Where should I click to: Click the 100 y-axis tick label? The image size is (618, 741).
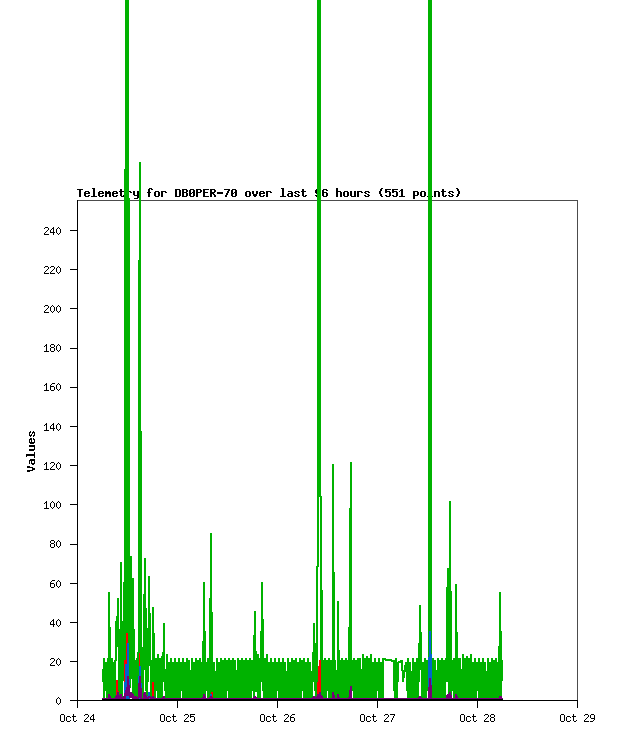point(52,505)
